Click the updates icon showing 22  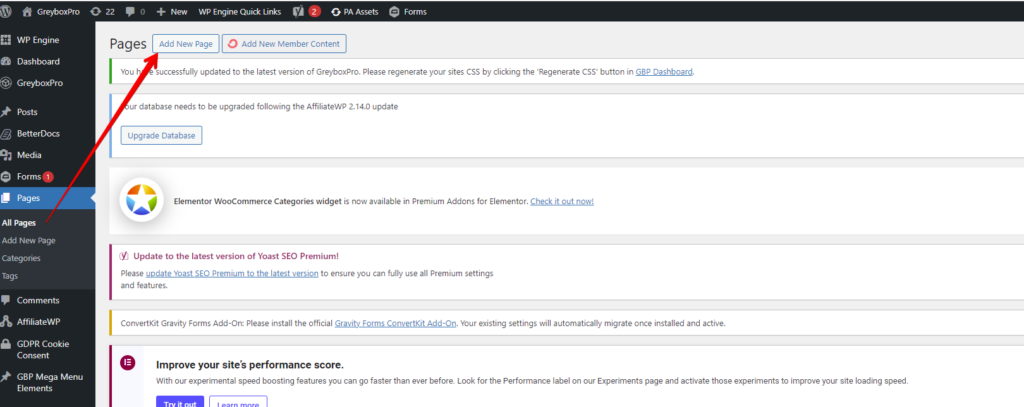pyautogui.click(x=96, y=11)
